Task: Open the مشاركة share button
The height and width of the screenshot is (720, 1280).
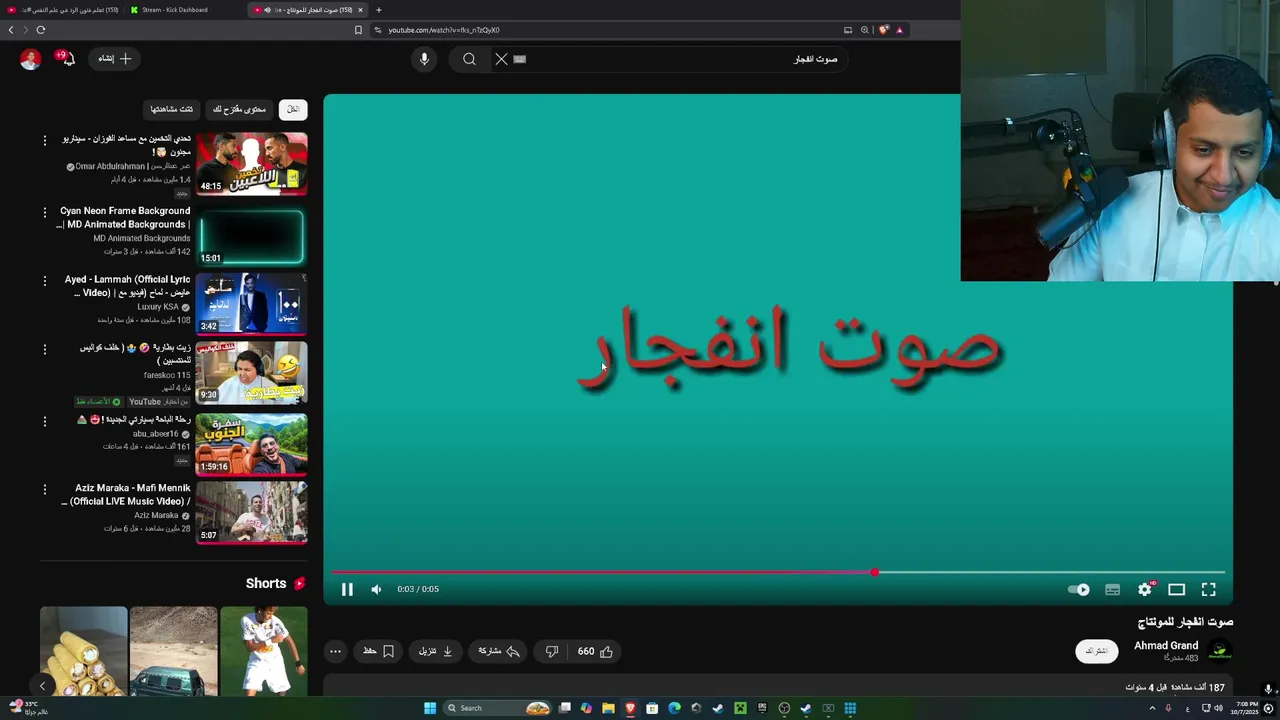Action: pyautogui.click(x=498, y=651)
